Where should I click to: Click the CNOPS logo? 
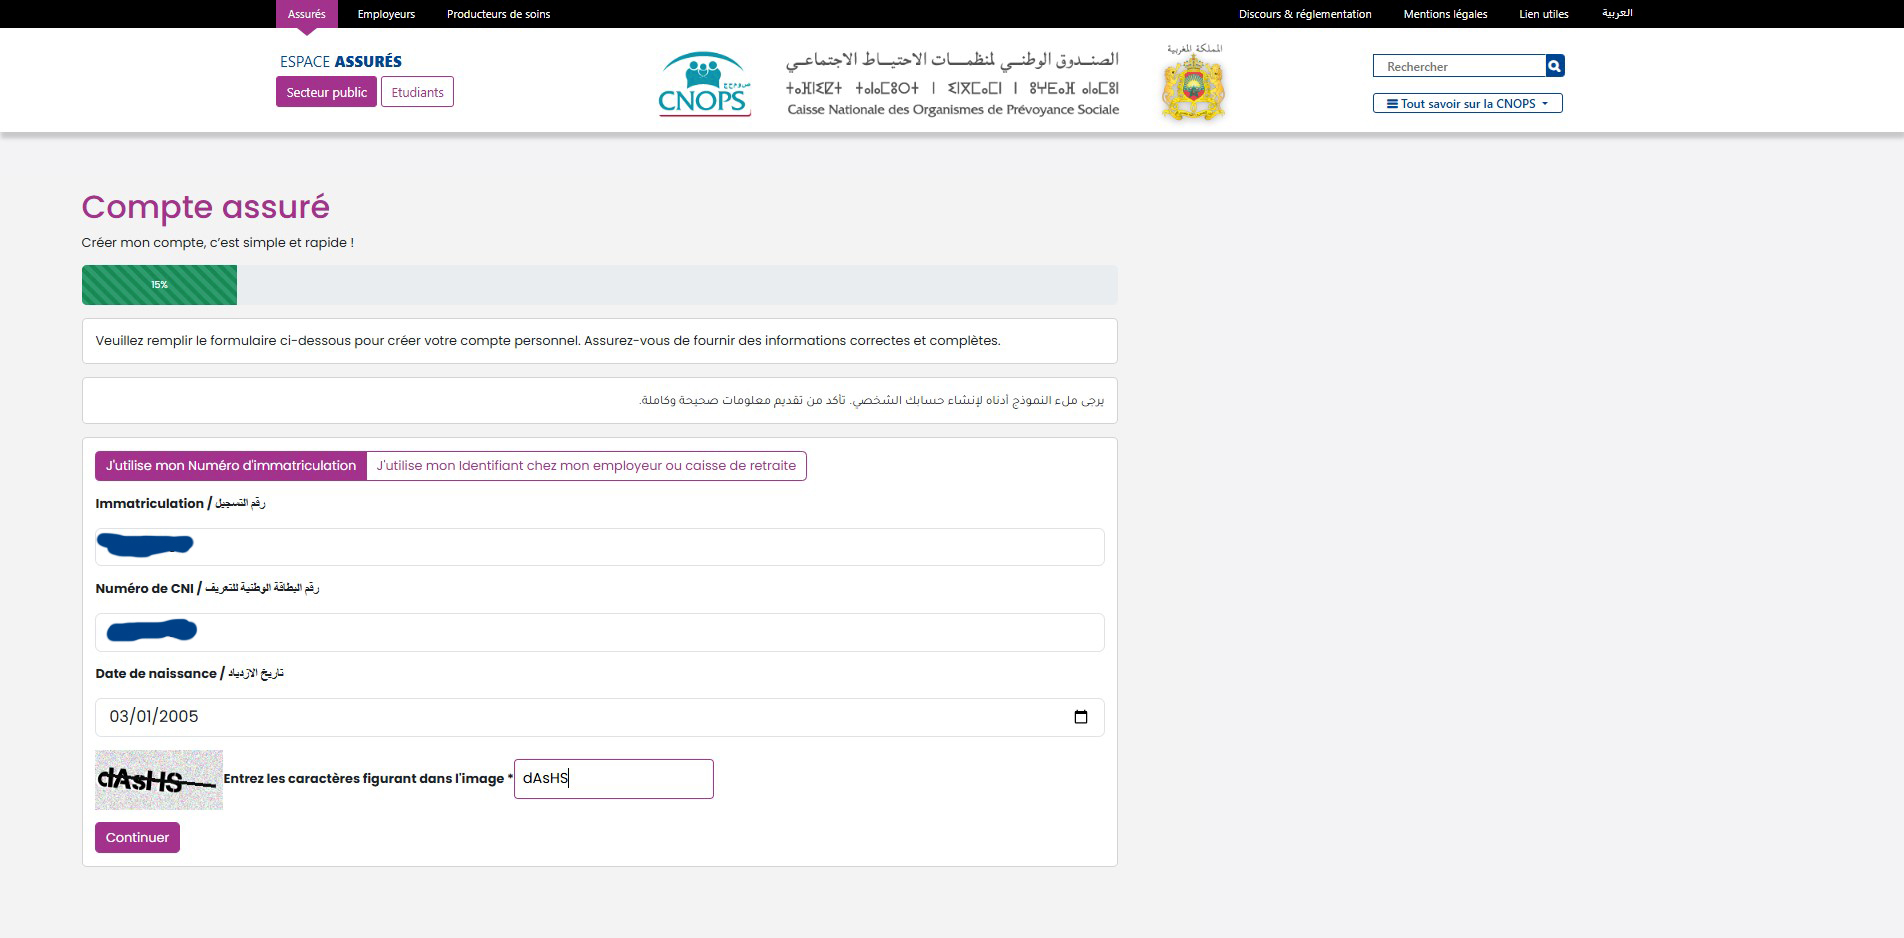[x=704, y=85]
